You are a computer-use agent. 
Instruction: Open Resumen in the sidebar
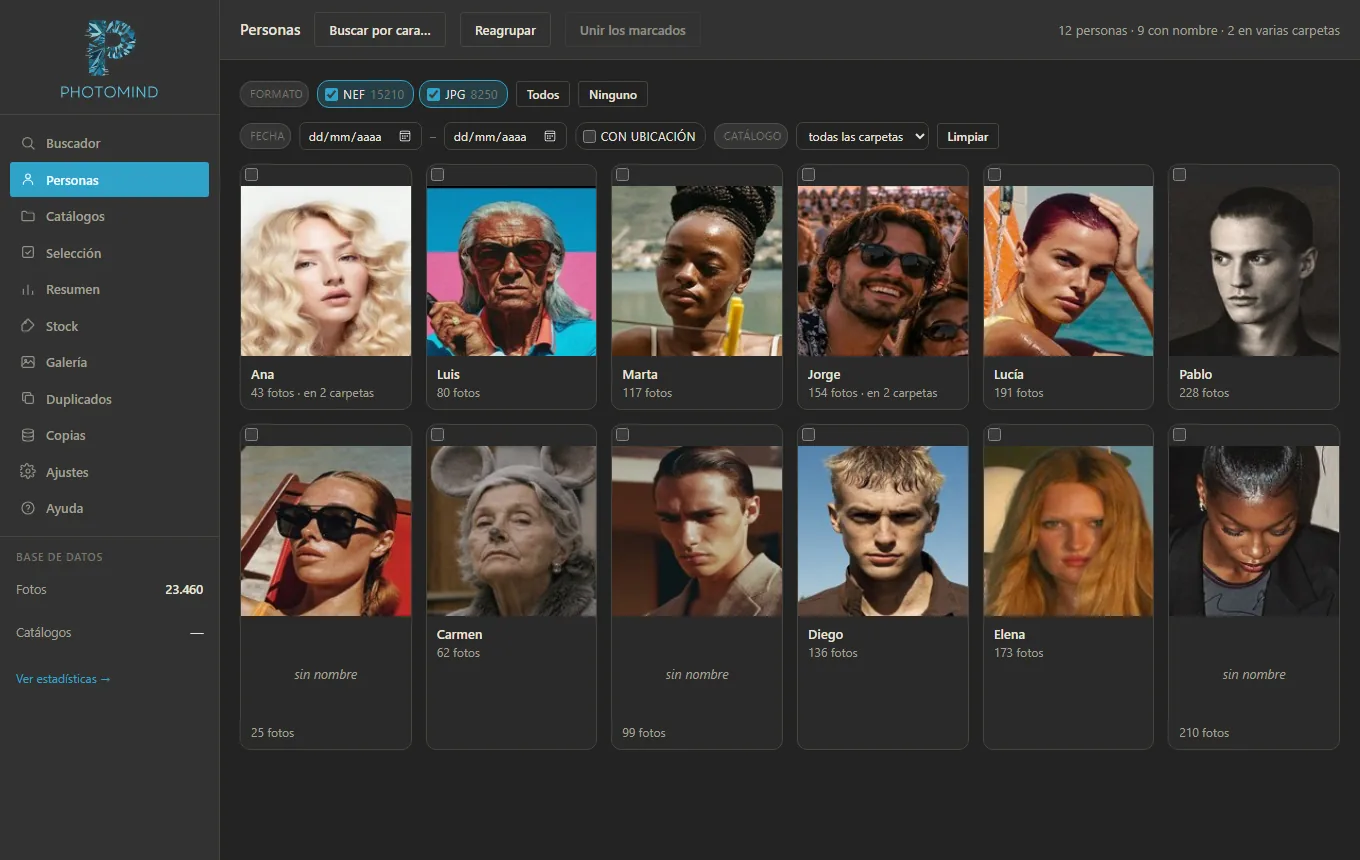(x=109, y=289)
